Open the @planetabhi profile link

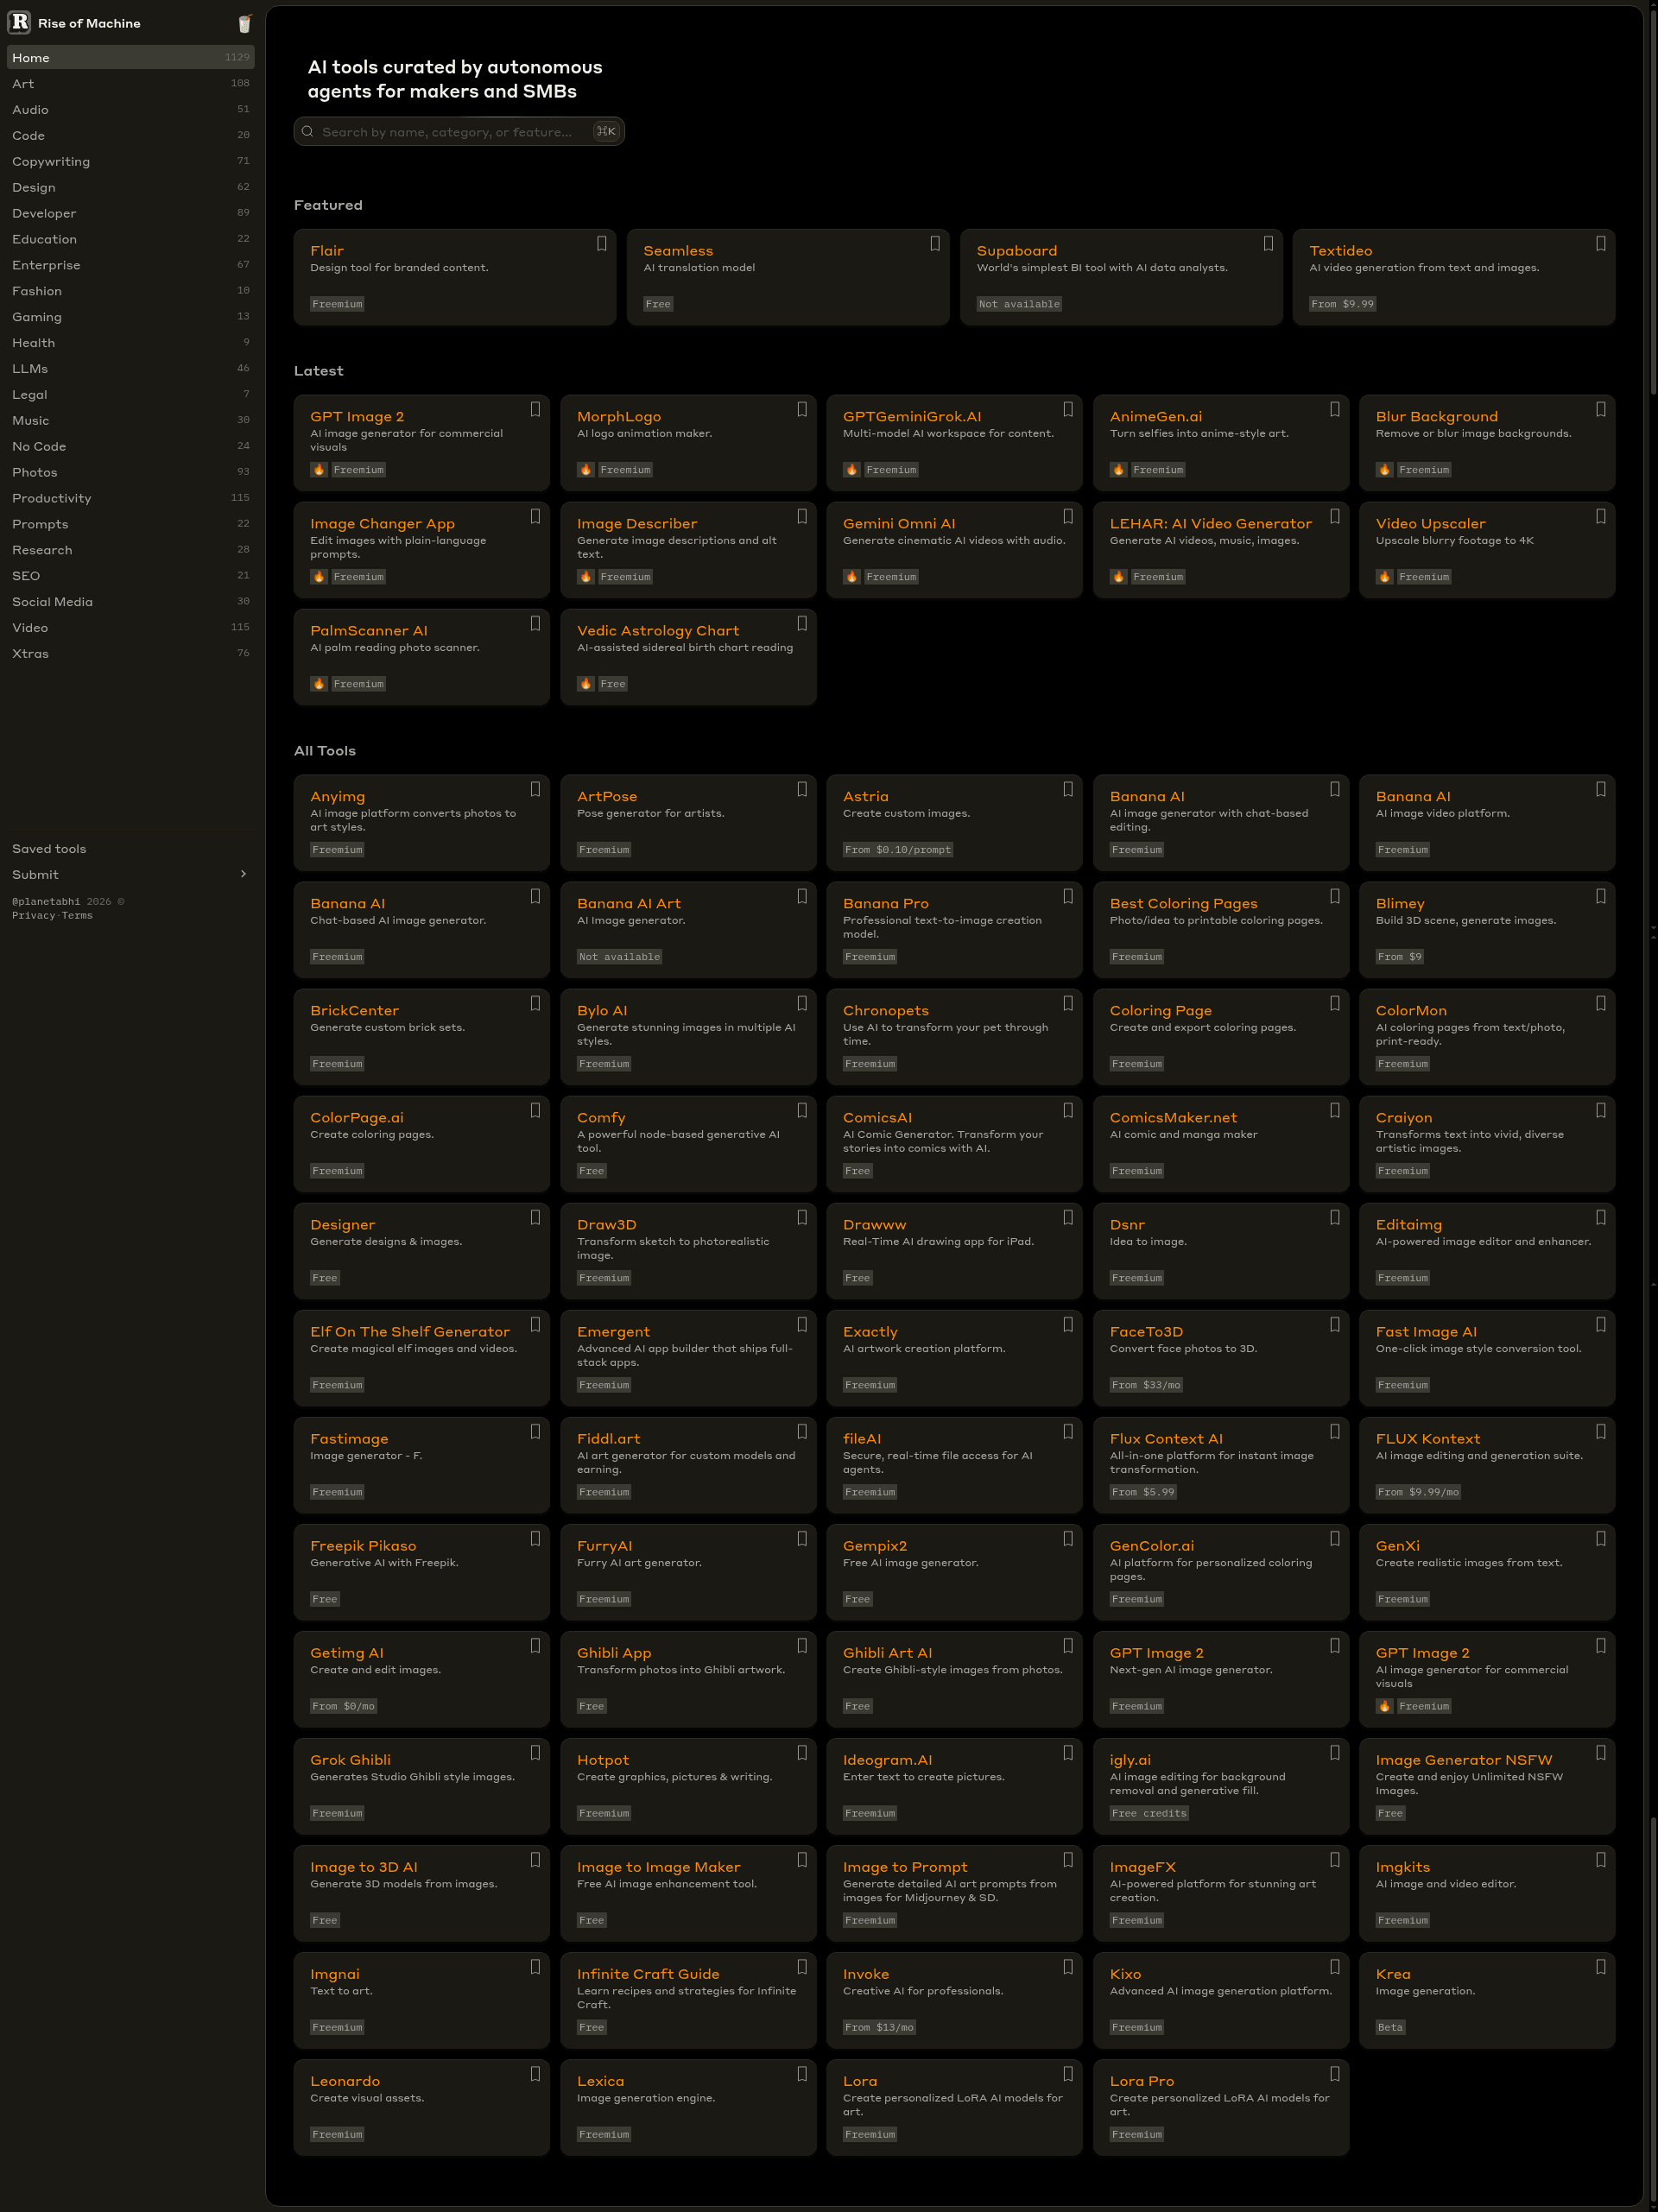tap(46, 901)
